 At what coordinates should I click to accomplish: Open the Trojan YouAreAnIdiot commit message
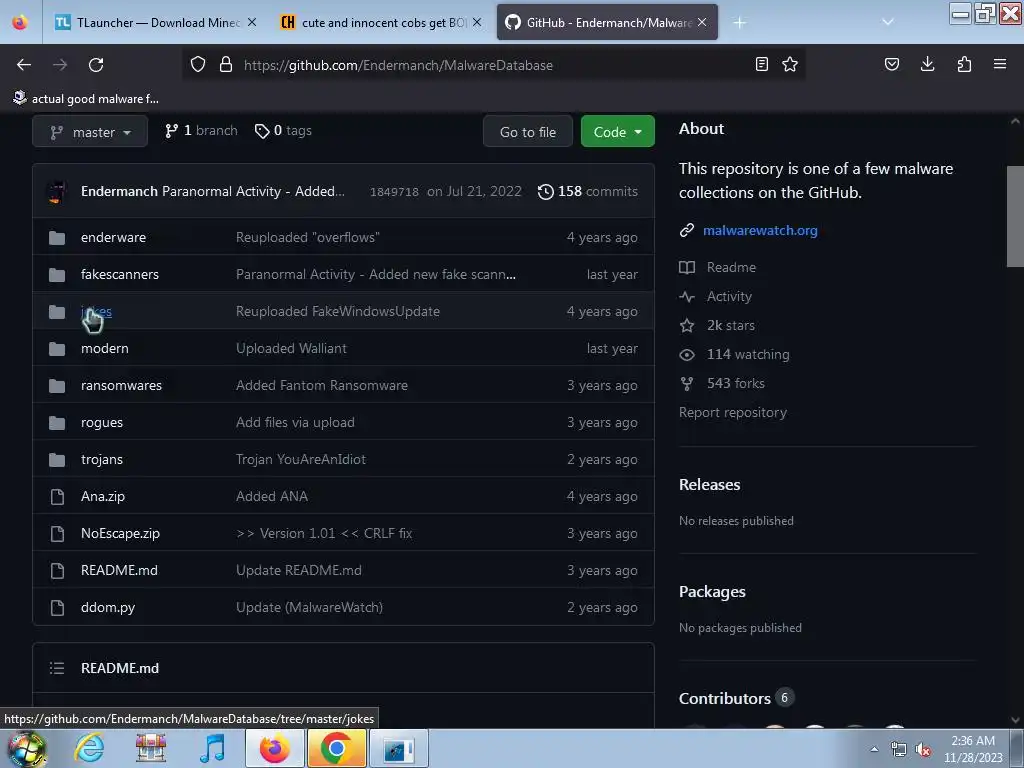click(301, 460)
